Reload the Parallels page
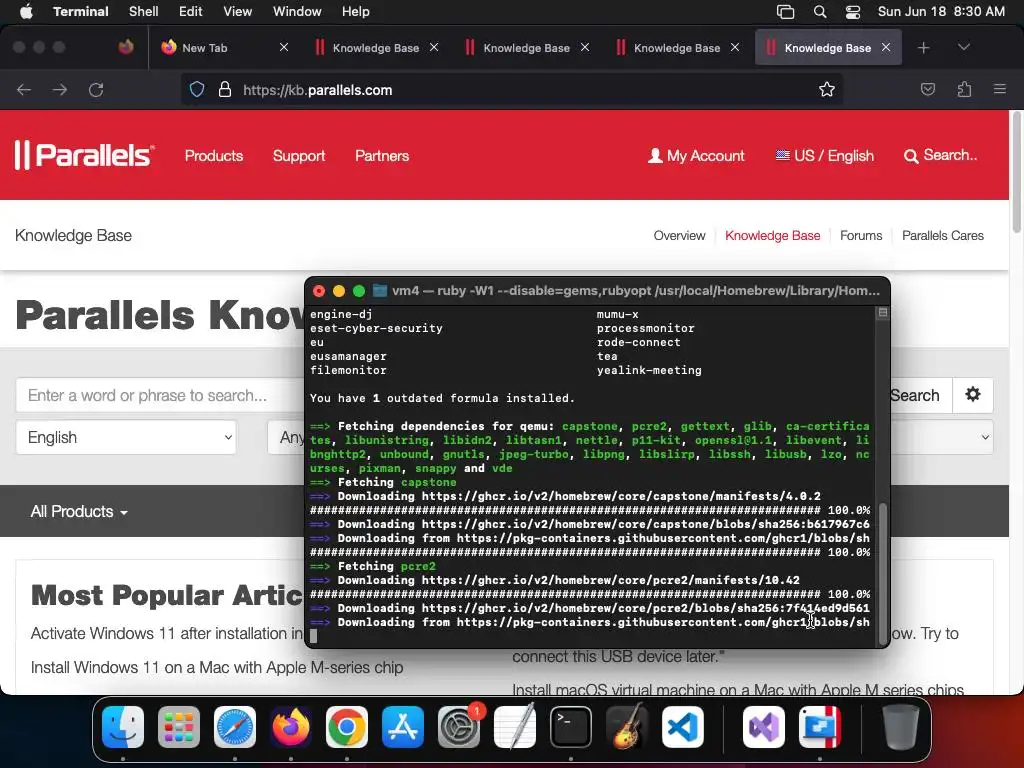The width and height of the screenshot is (1024, 768). tap(96, 90)
